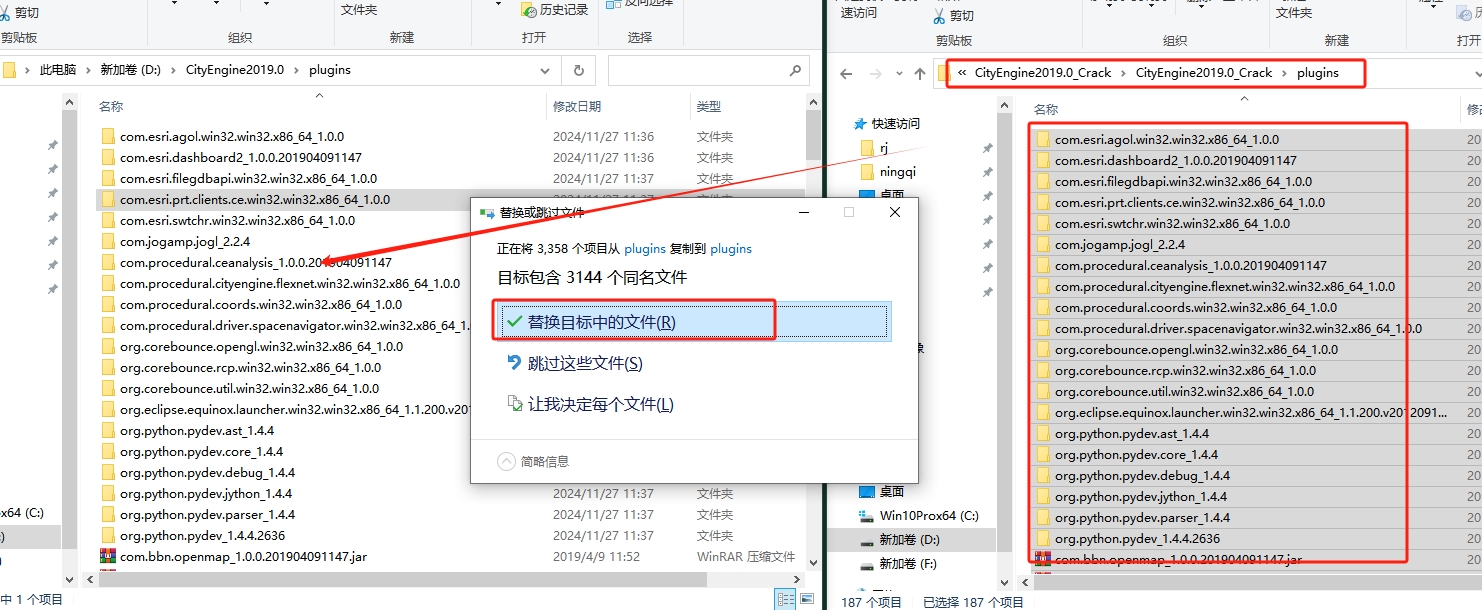Sort left window by name column
Image resolution: width=1482 pixels, height=610 pixels.
tap(111, 106)
